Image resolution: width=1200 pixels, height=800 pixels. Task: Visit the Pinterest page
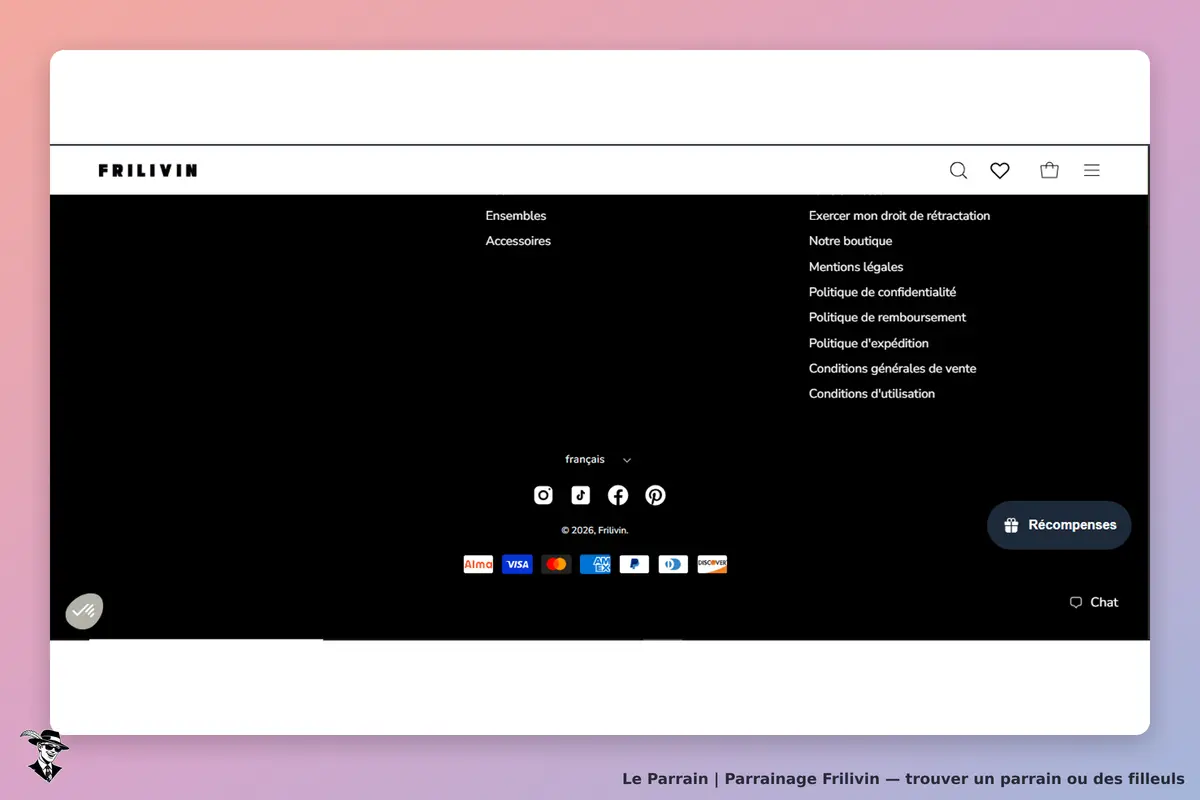pos(655,495)
